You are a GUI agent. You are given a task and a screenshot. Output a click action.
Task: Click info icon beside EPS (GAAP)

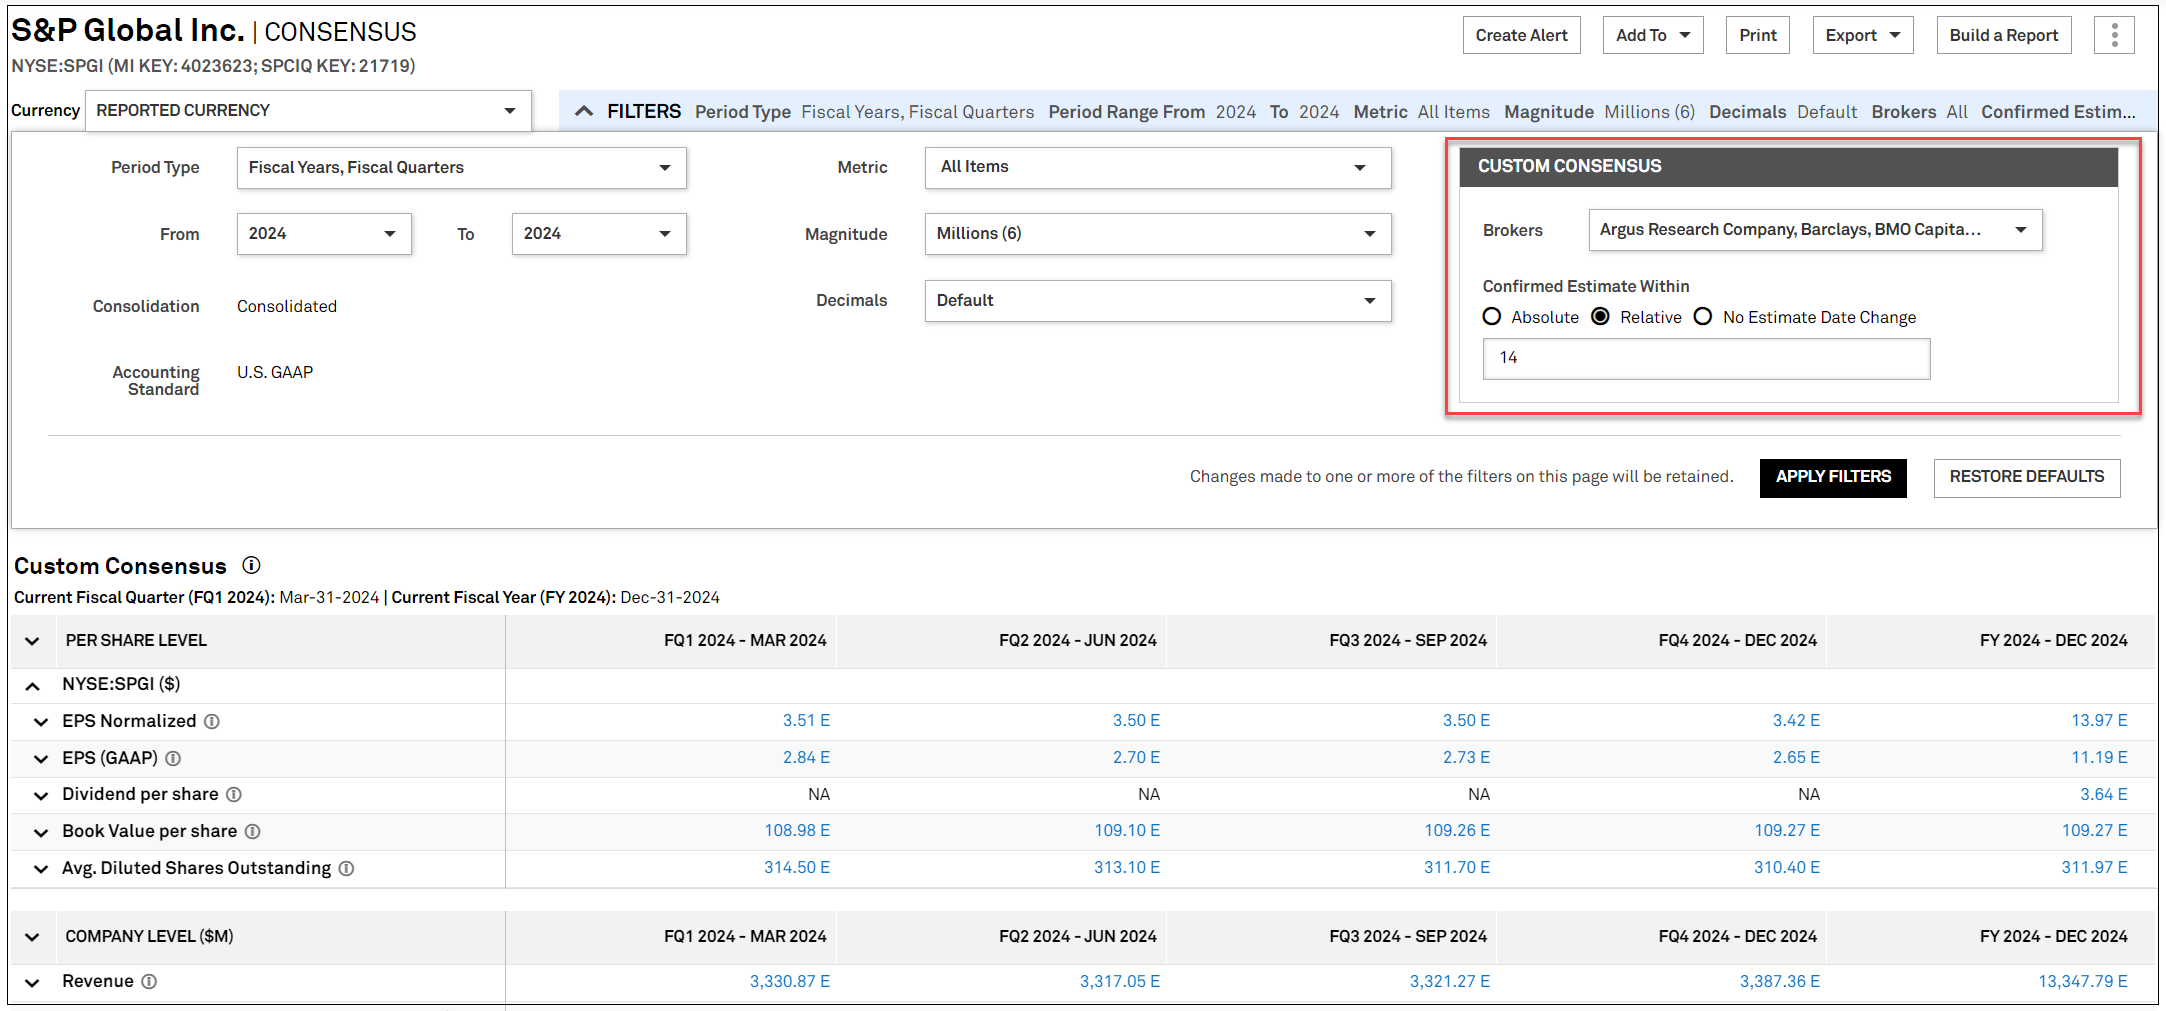pos(173,758)
